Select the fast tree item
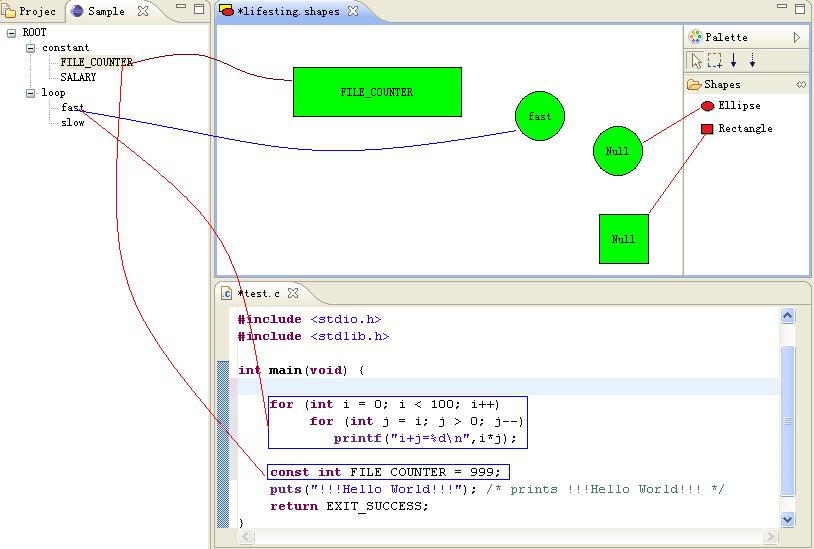 [72, 107]
